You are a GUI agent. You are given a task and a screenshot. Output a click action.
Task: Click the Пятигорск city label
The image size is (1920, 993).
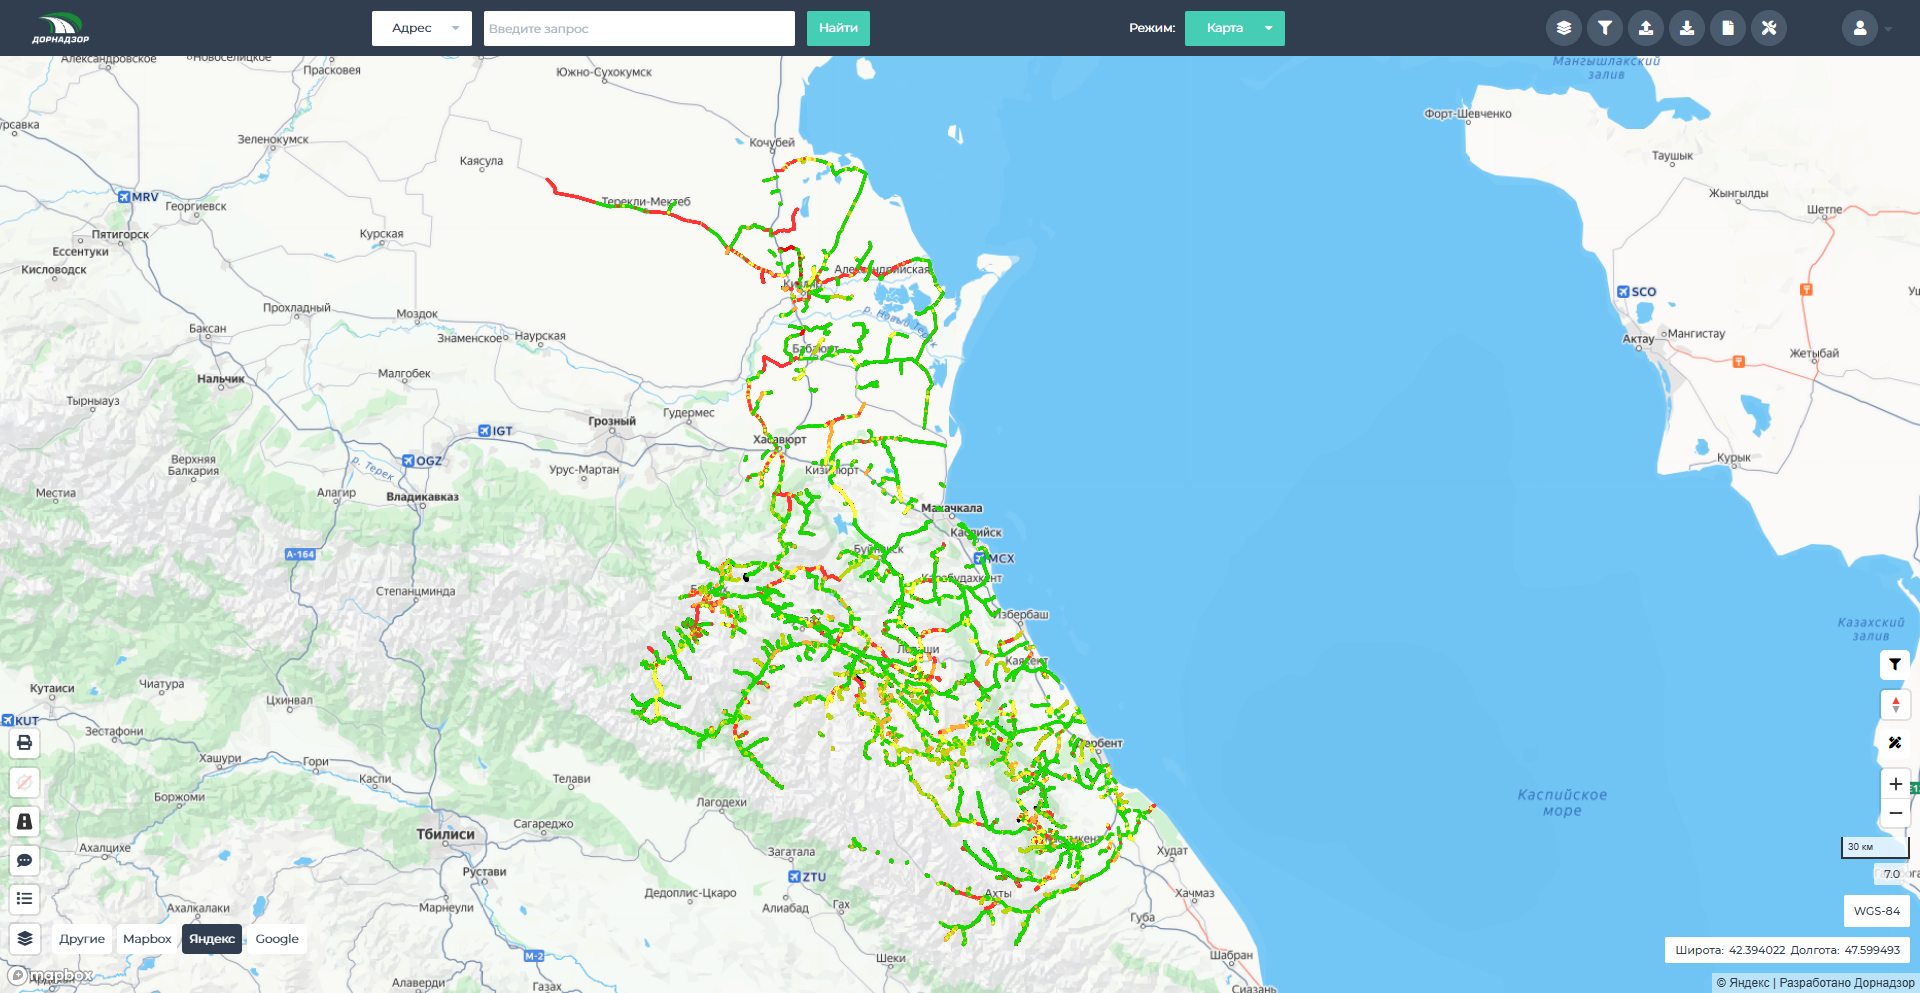point(120,235)
